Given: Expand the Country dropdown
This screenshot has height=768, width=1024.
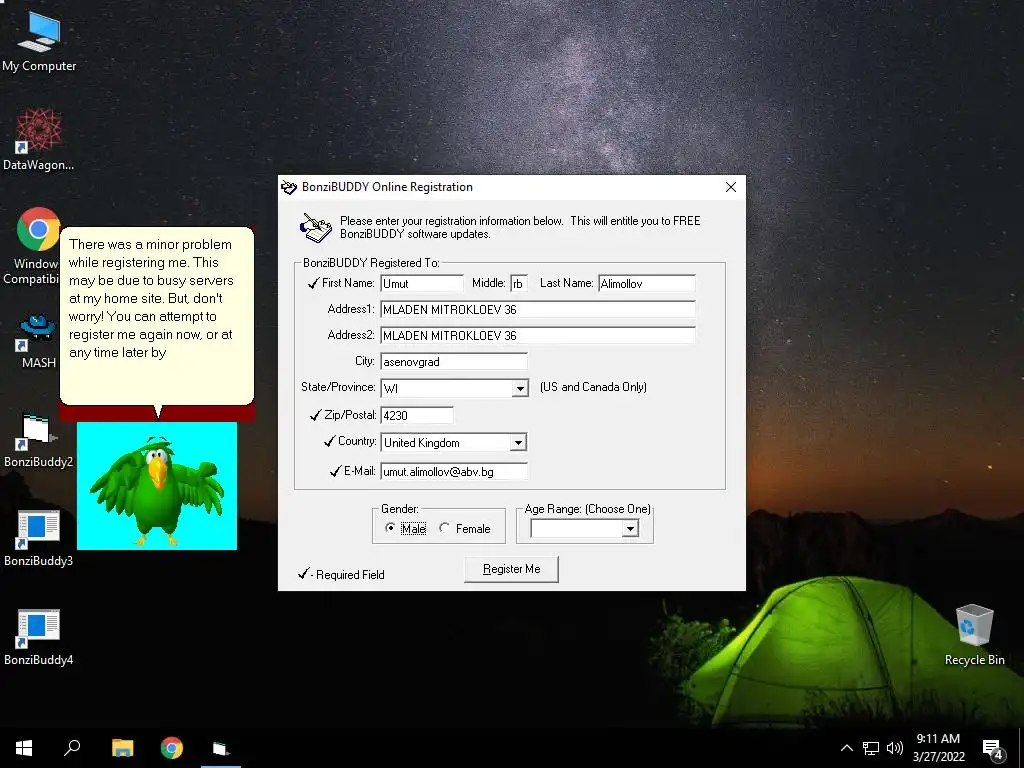Looking at the screenshot, I should tap(518, 443).
